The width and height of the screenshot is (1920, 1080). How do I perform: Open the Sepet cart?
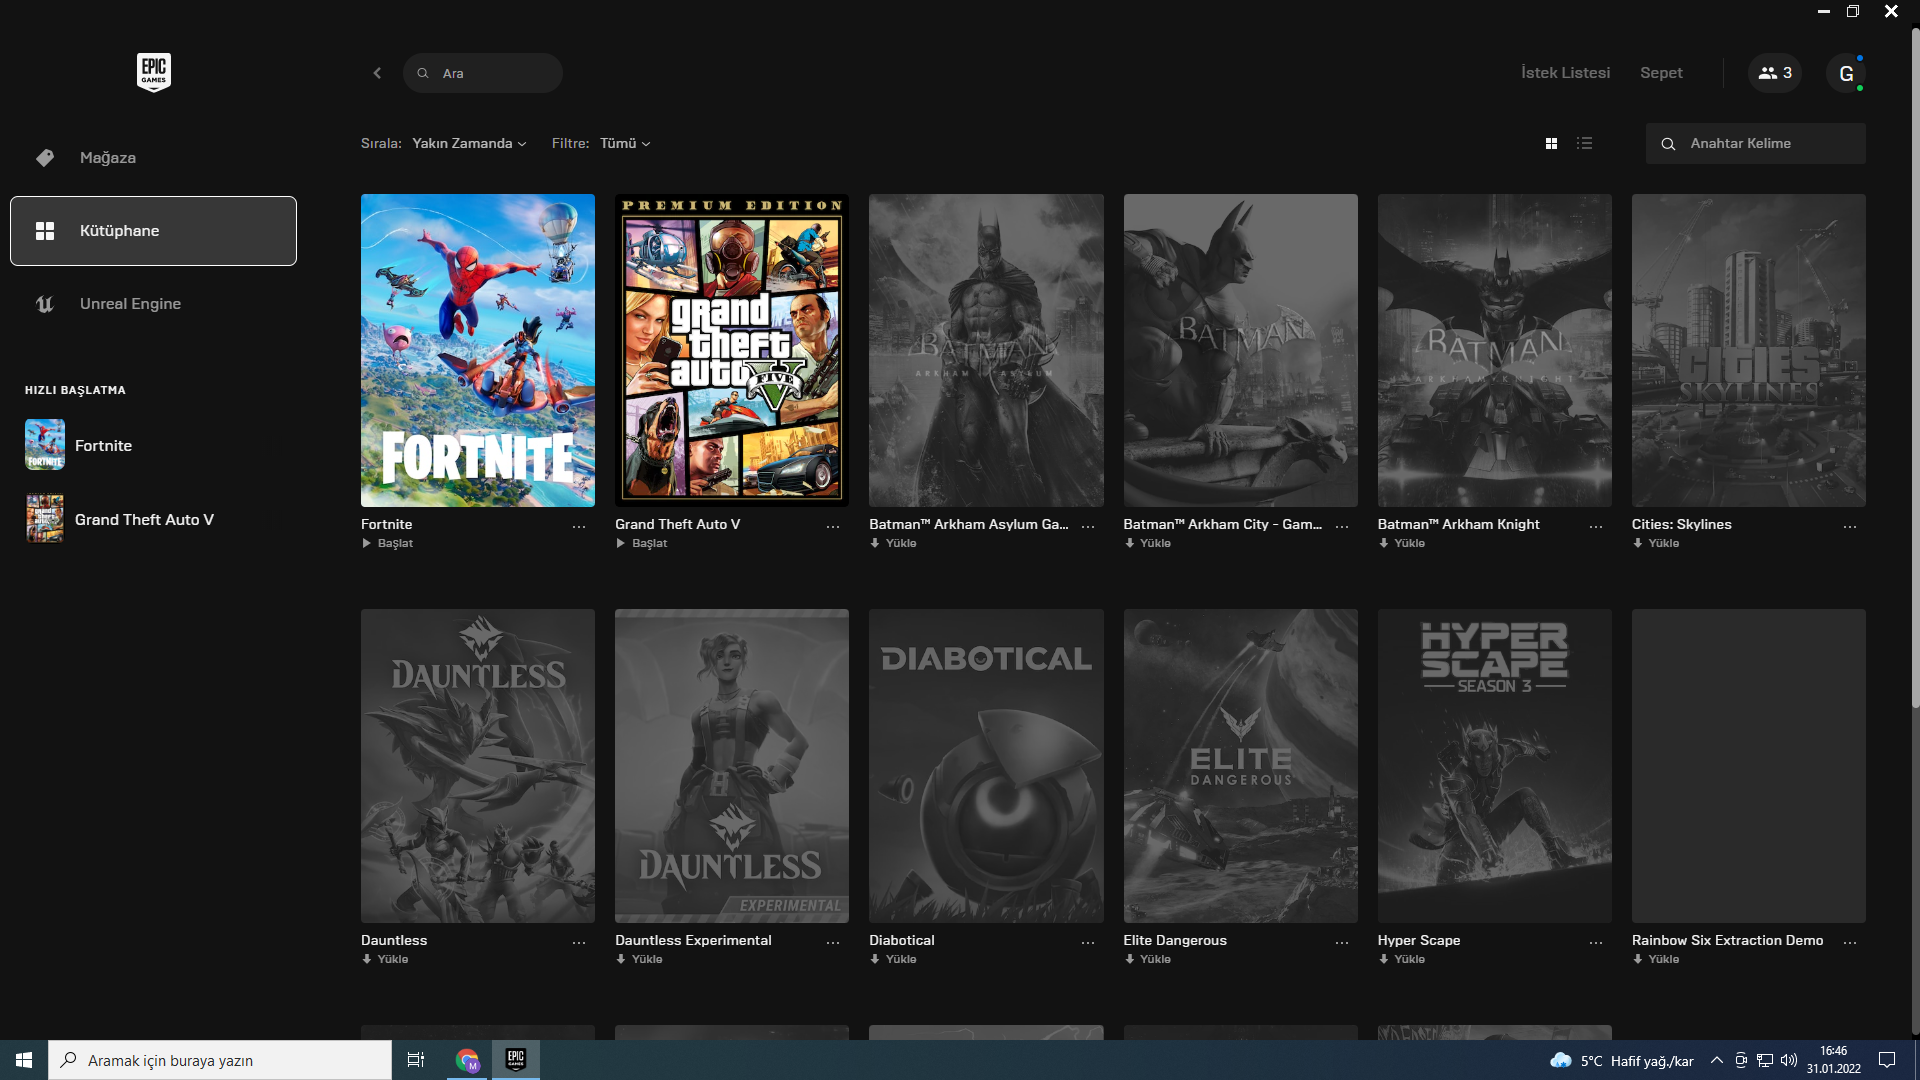1661,73
